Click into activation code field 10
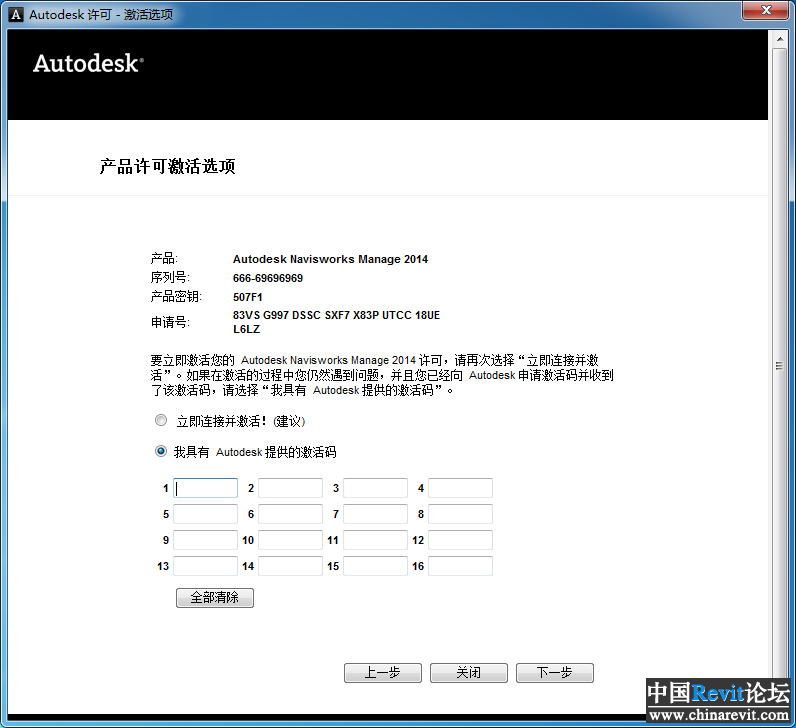Viewport: 796px width, 728px height. [290, 540]
